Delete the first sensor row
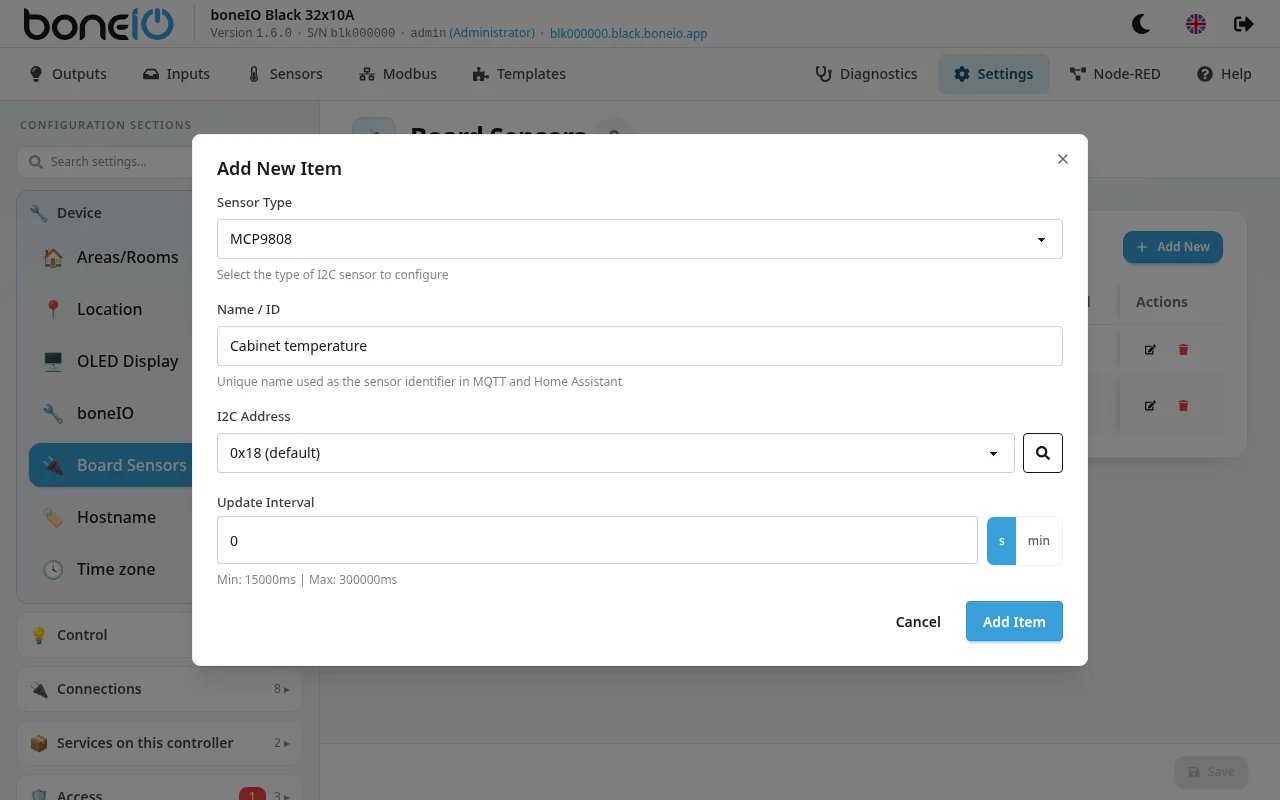The height and width of the screenshot is (800, 1280). click(1184, 350)
